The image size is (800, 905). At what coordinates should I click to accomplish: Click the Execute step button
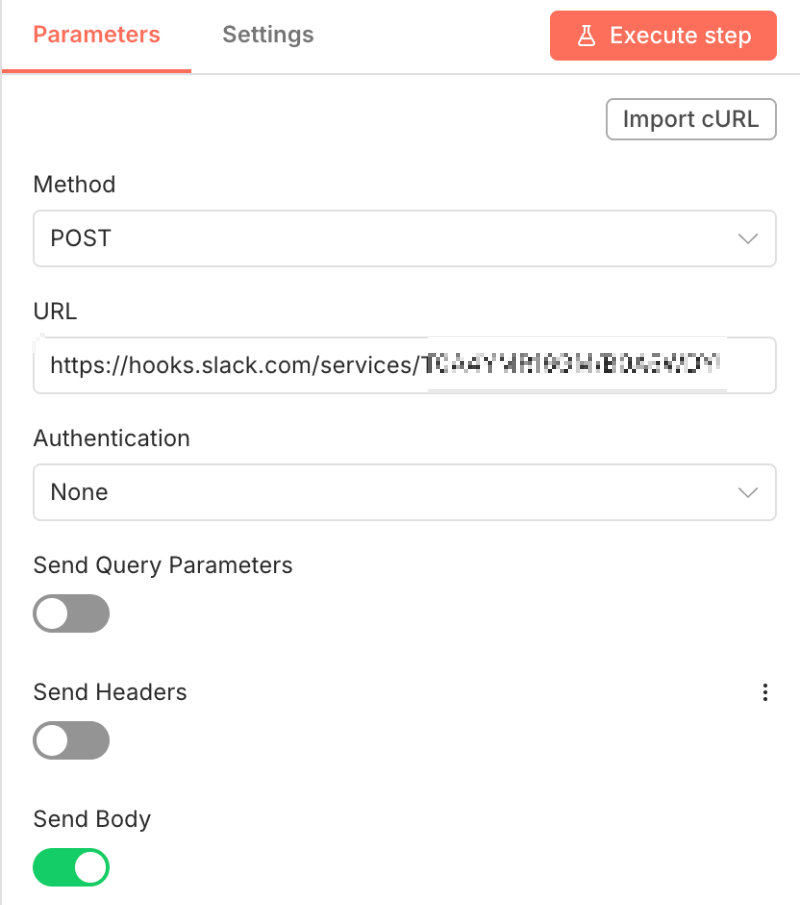coord(663,35)
